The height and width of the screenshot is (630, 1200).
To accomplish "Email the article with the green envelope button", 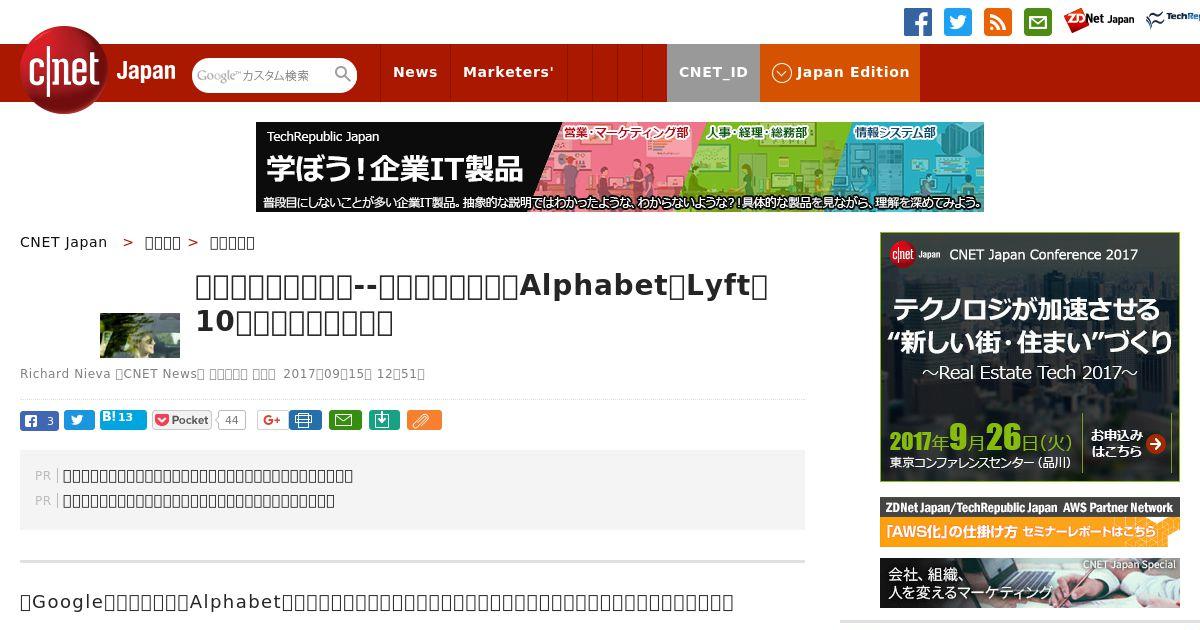I will pos(345,421).
